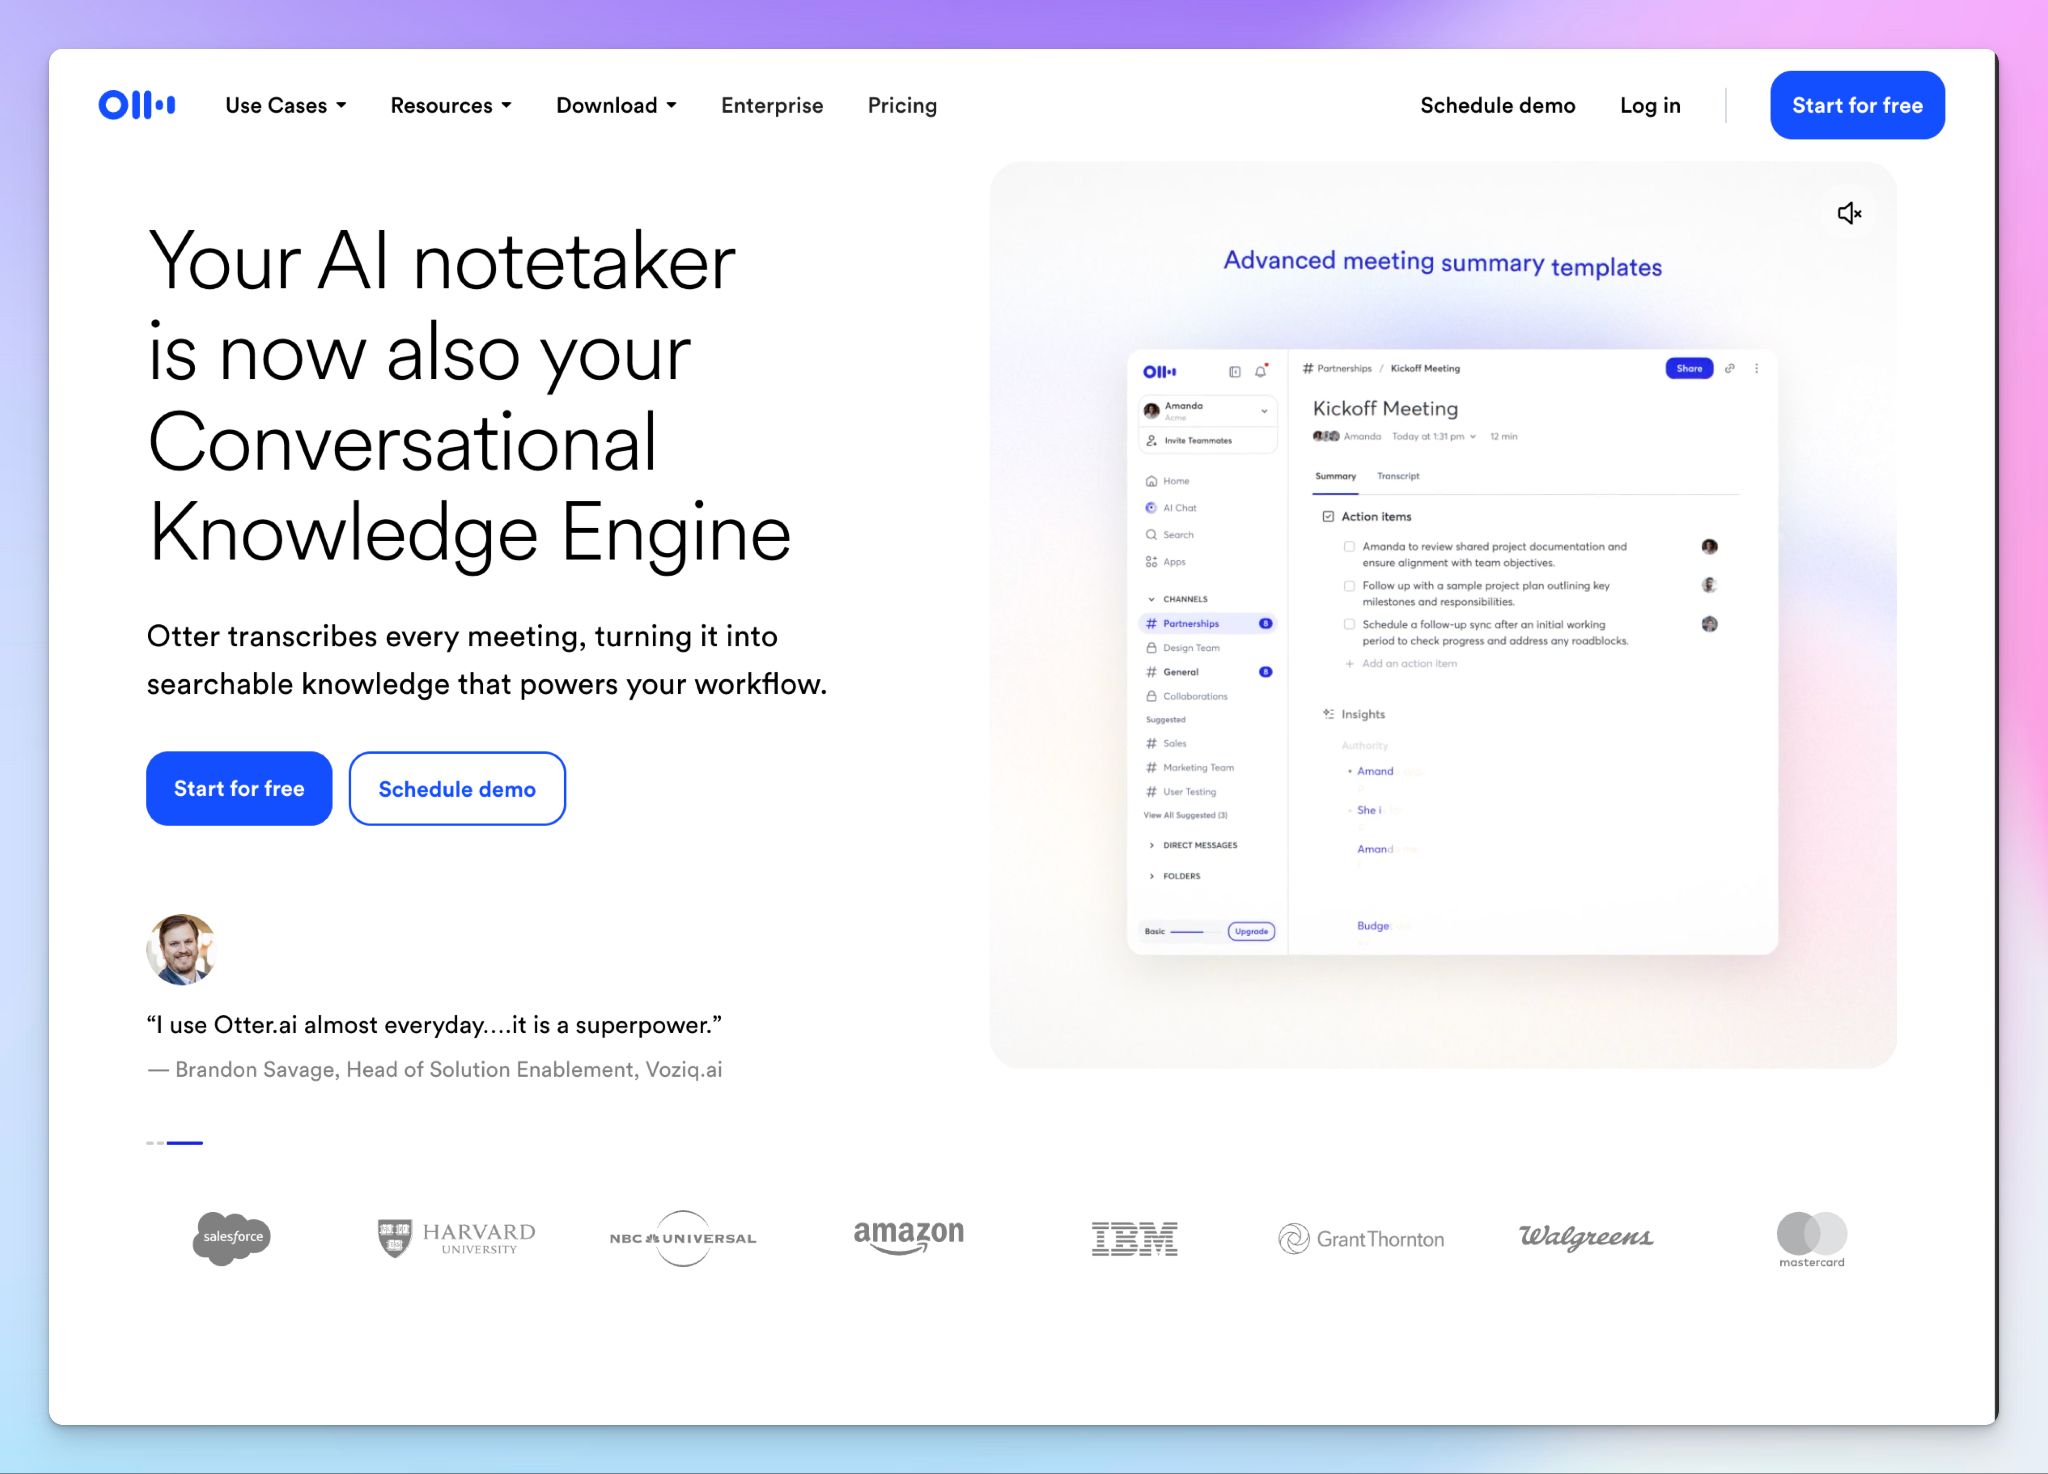Click the copy link icon beside Share
The height and width of the screenshot is (1474, 2048).
tap(1730, 368)
